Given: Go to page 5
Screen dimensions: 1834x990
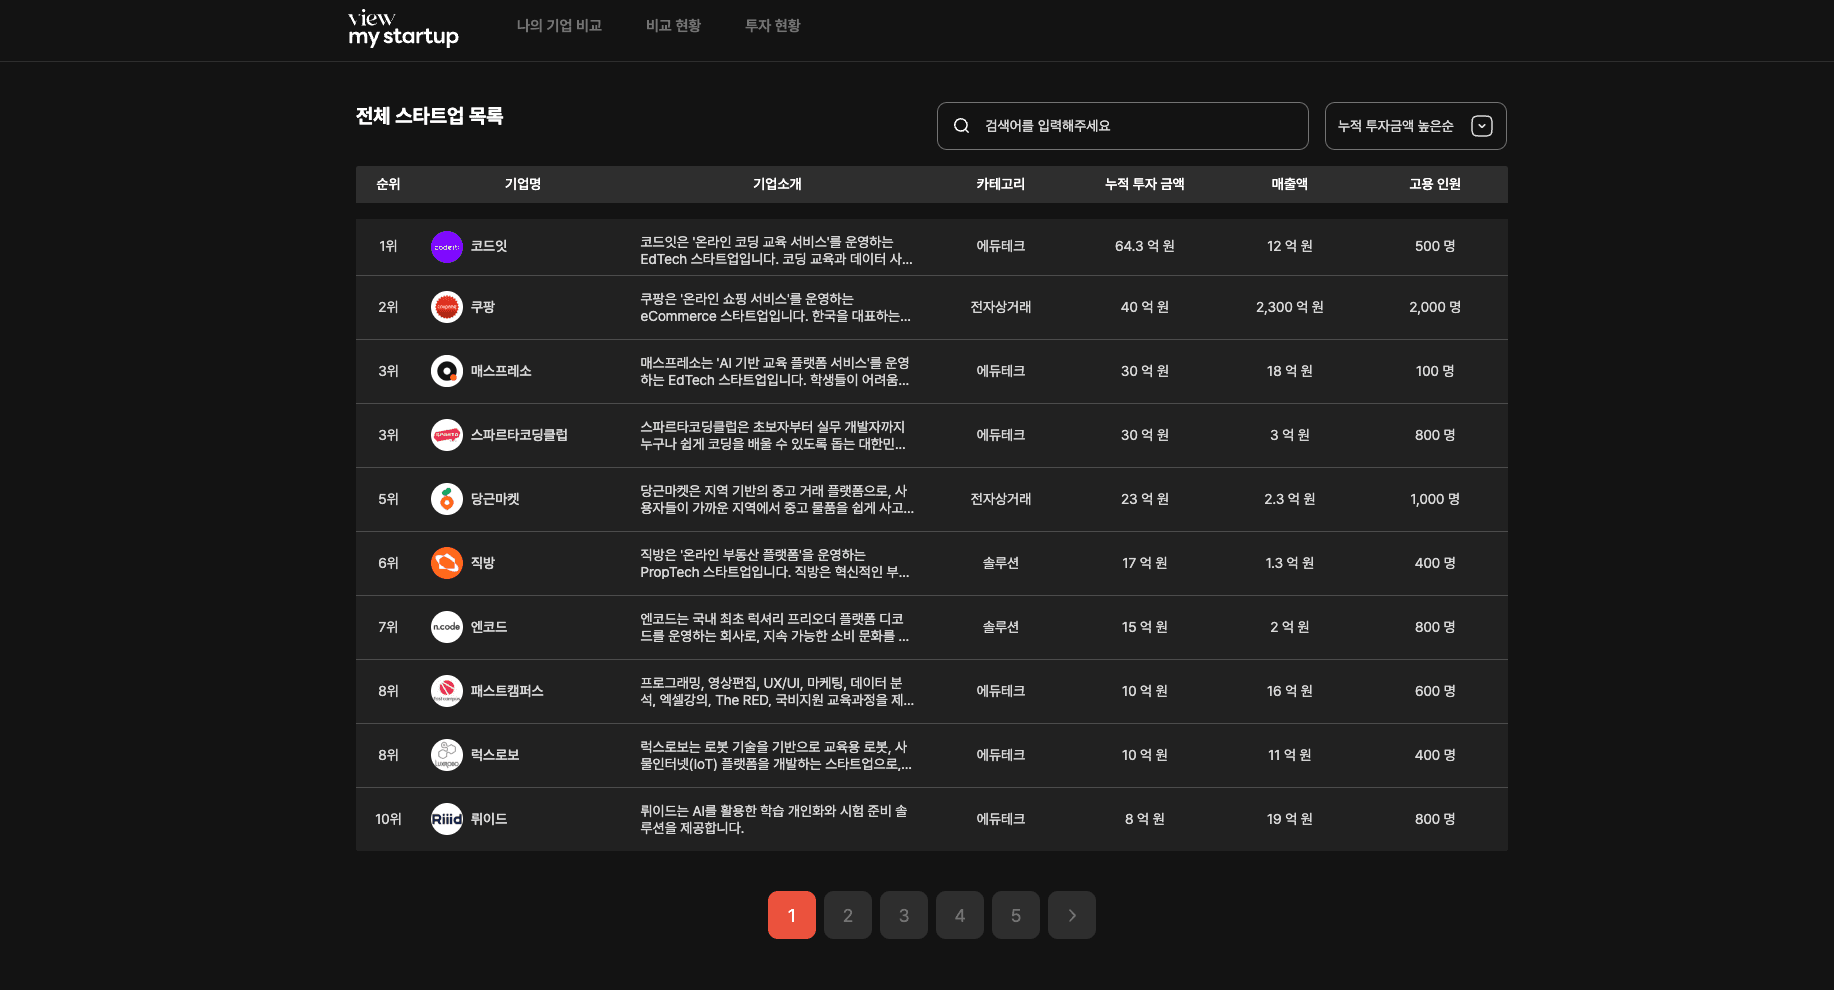Looking at the screenshot, I should pos(1016,915).
